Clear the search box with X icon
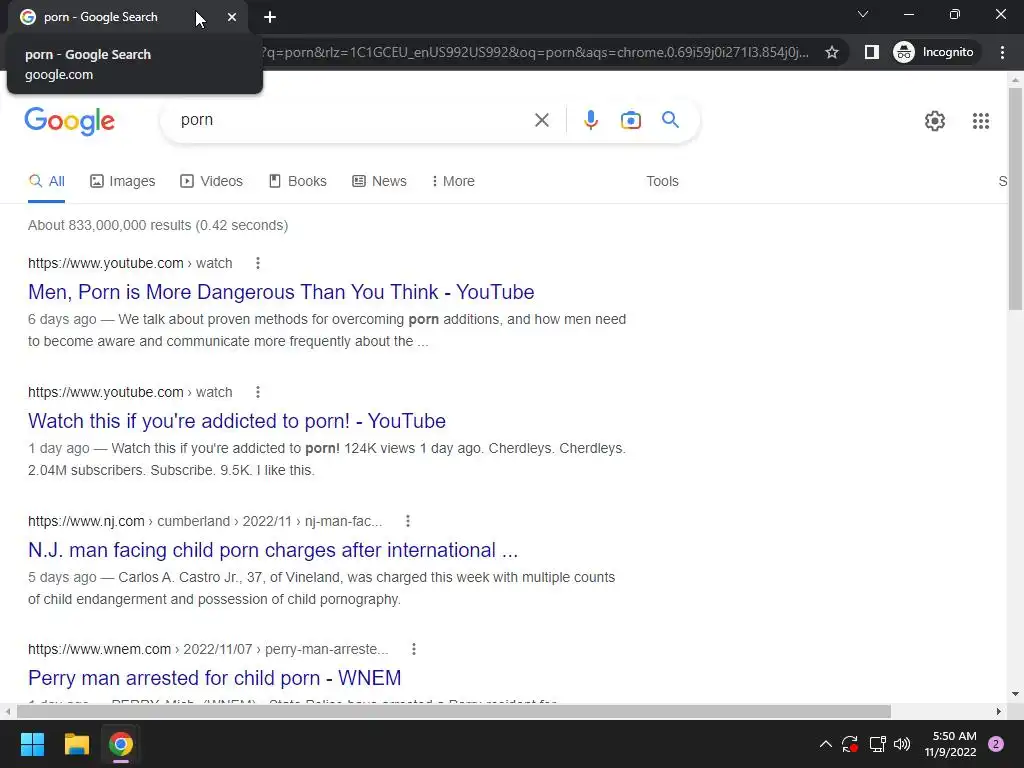Viewport: 1024px width, 768px height. click(x=541, y=120)
